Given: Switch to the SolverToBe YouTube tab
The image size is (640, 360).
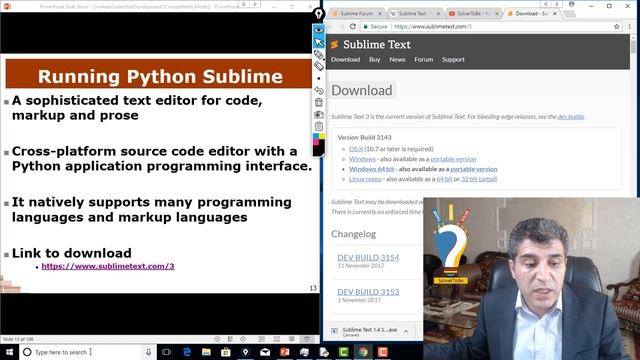Looking at the screenshot, I should click(x=473, y=13).
